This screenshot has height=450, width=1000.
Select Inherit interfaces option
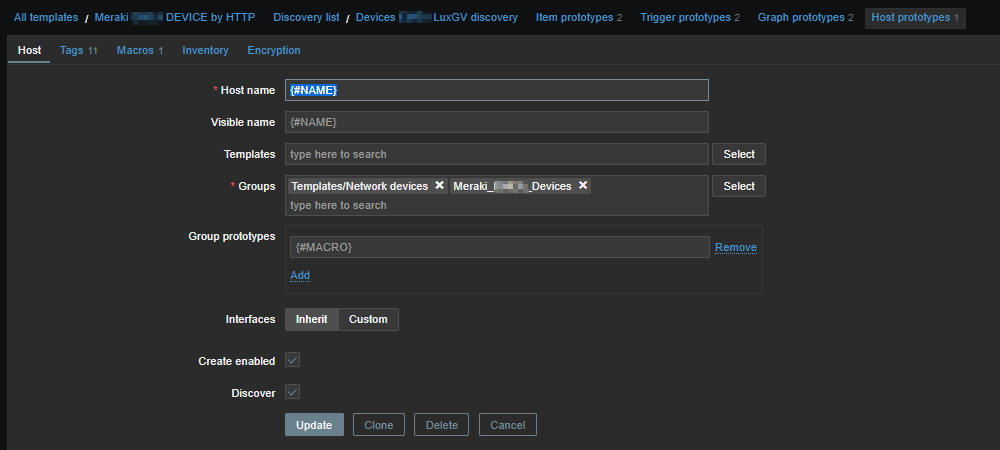311,319
